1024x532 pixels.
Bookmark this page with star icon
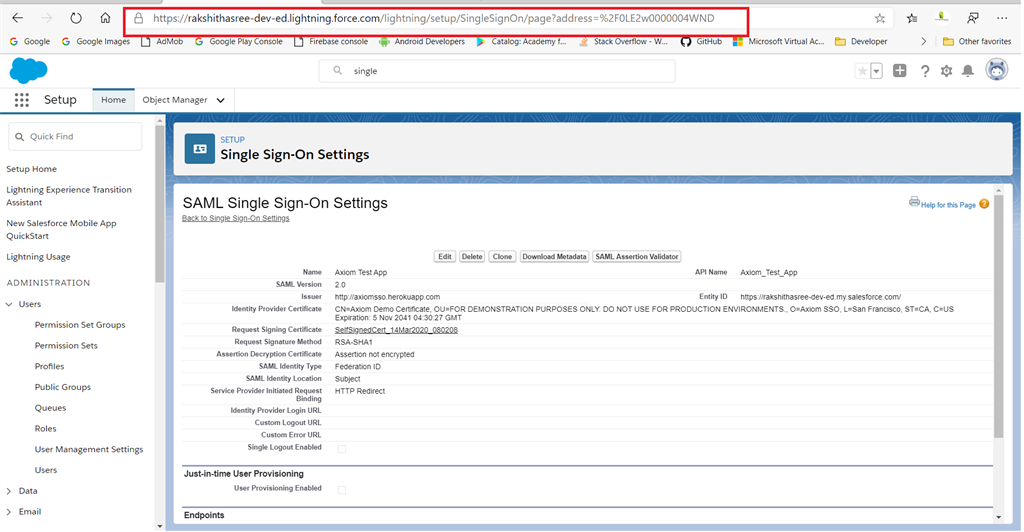pyautogui.click(x=880, y=18)
